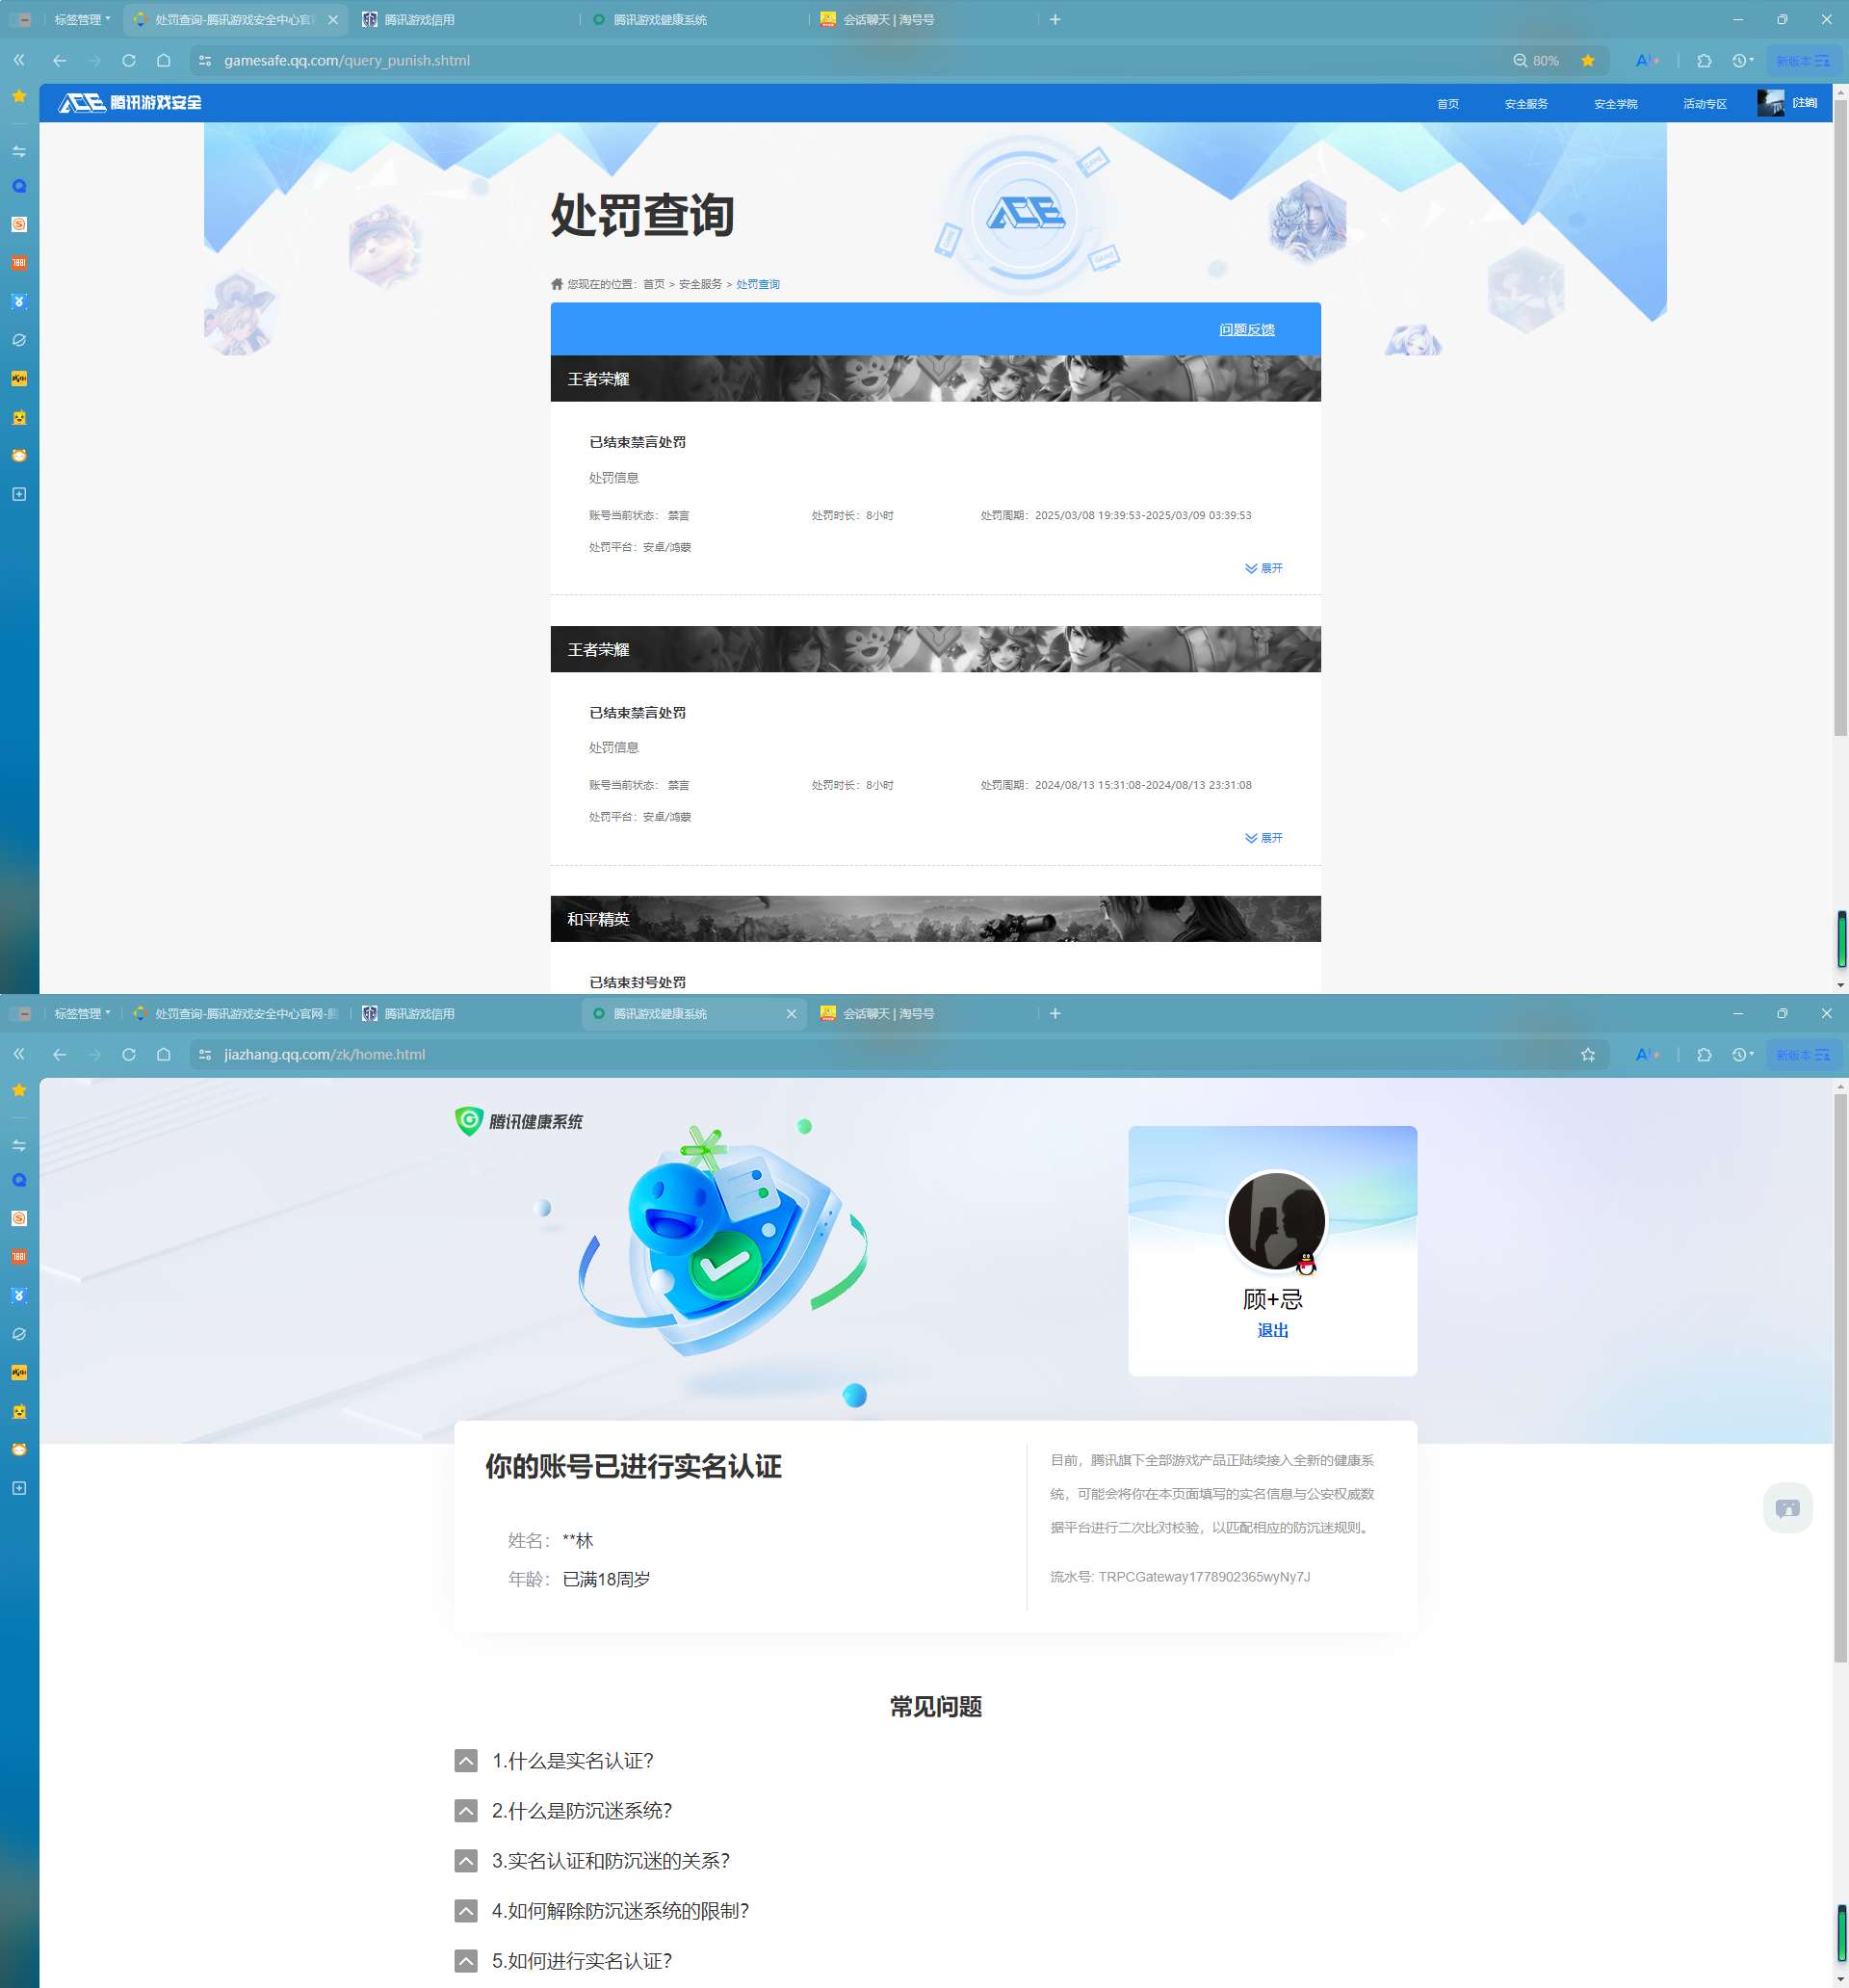This screenshot has height=1988, width=1849.
Task: Expand FAQ 1.什么是实名认证?
Action: 466,1761
